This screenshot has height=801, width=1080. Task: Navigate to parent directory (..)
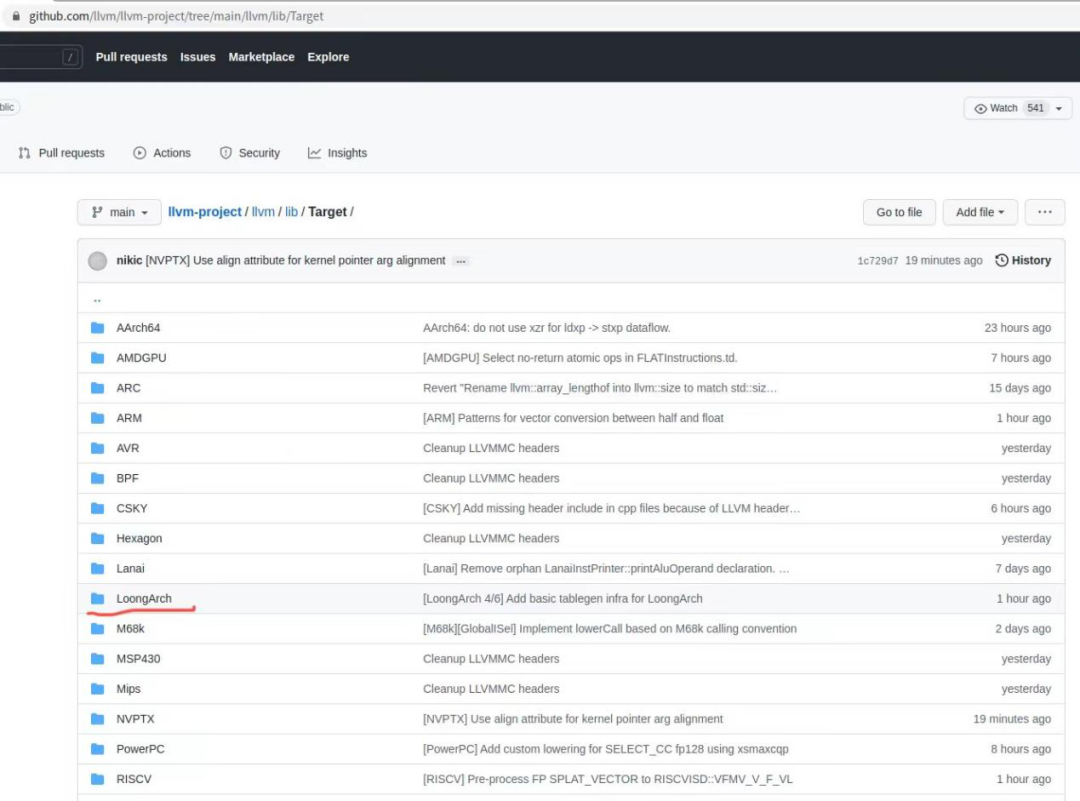point(97,299)
